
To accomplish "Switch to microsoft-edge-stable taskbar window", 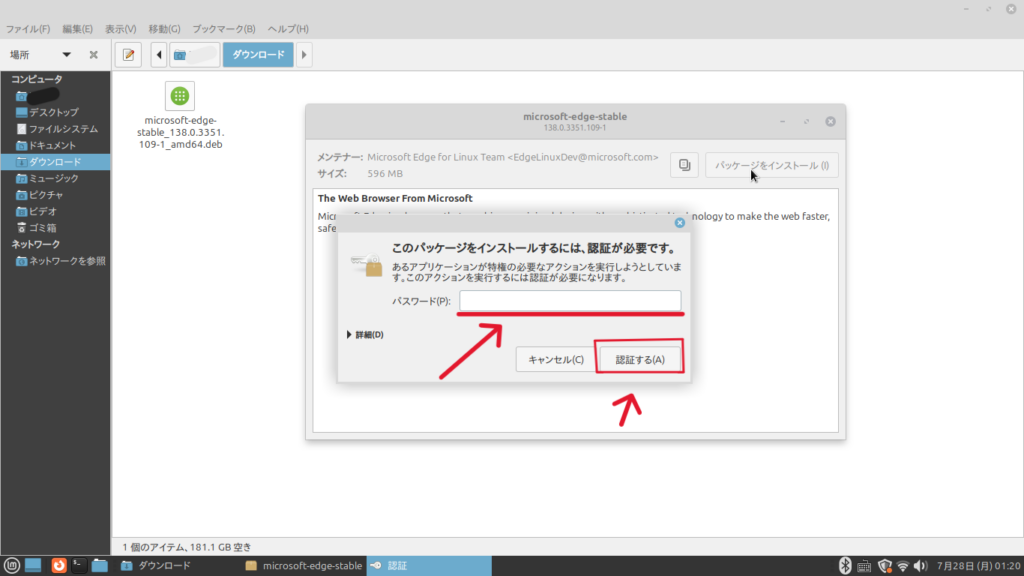I will pyautogui.click(x=304, y=566).
